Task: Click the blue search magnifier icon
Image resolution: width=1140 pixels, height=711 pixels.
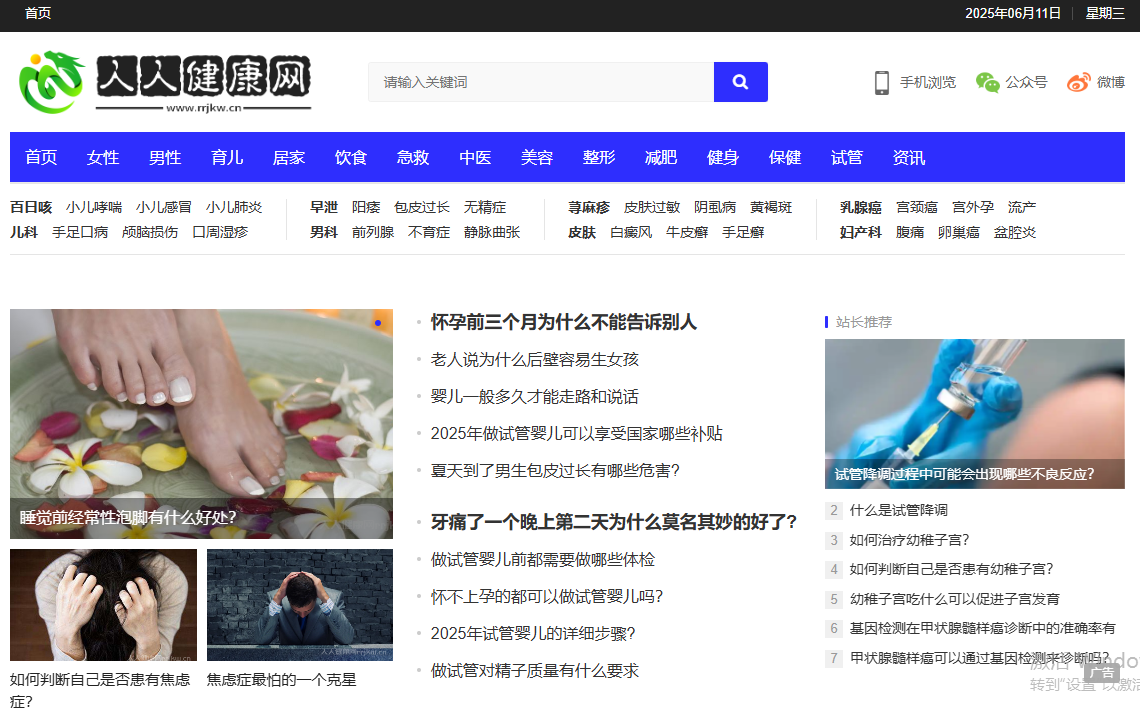Action: pyautogui.click(x=740, y=81)
